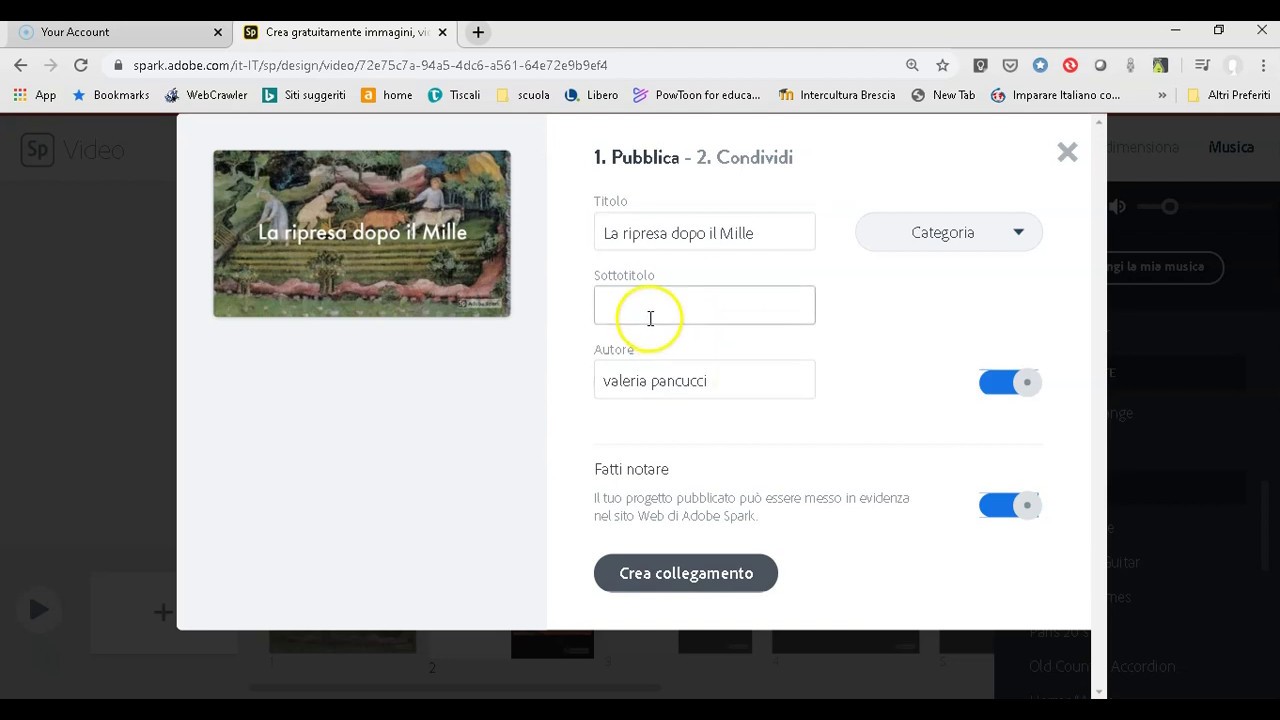Open the WebCrawler bookmark
Screen dimensions: 1280x720
[x=206, y=95]
